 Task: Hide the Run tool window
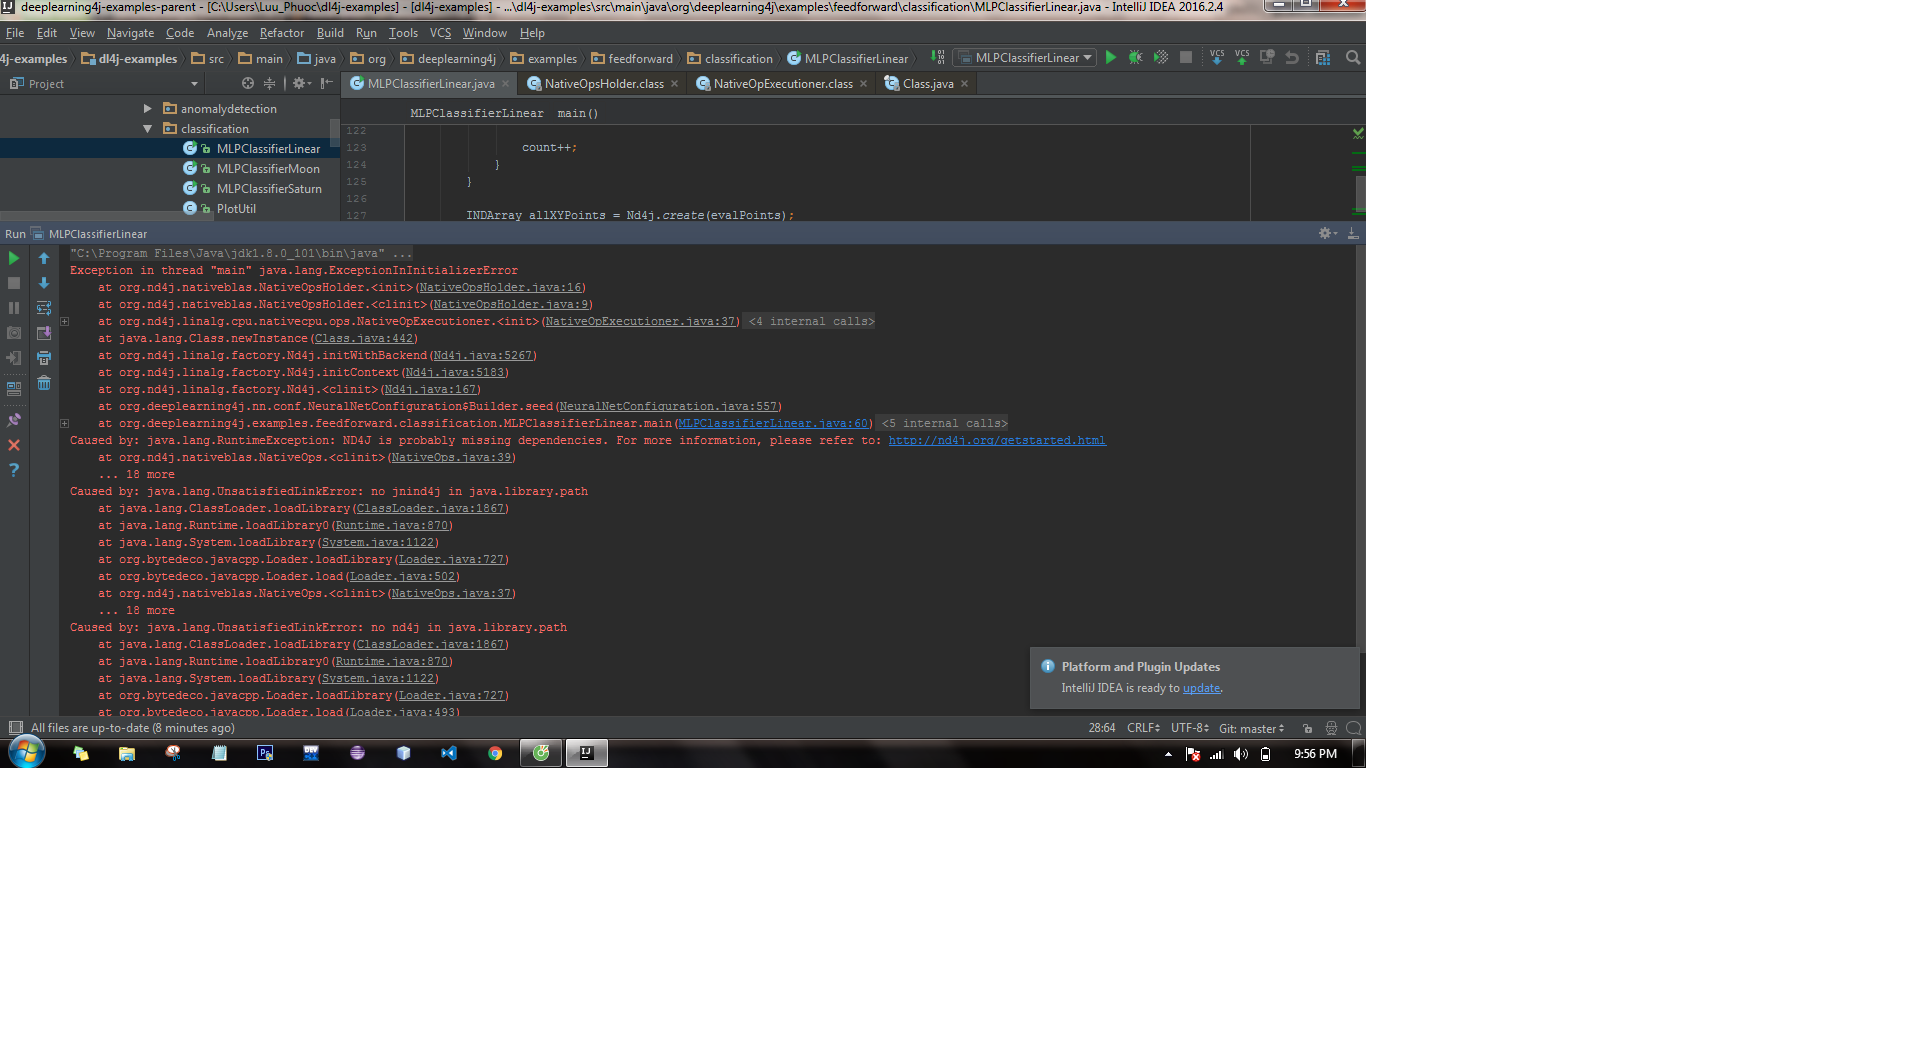[1353, 233]
